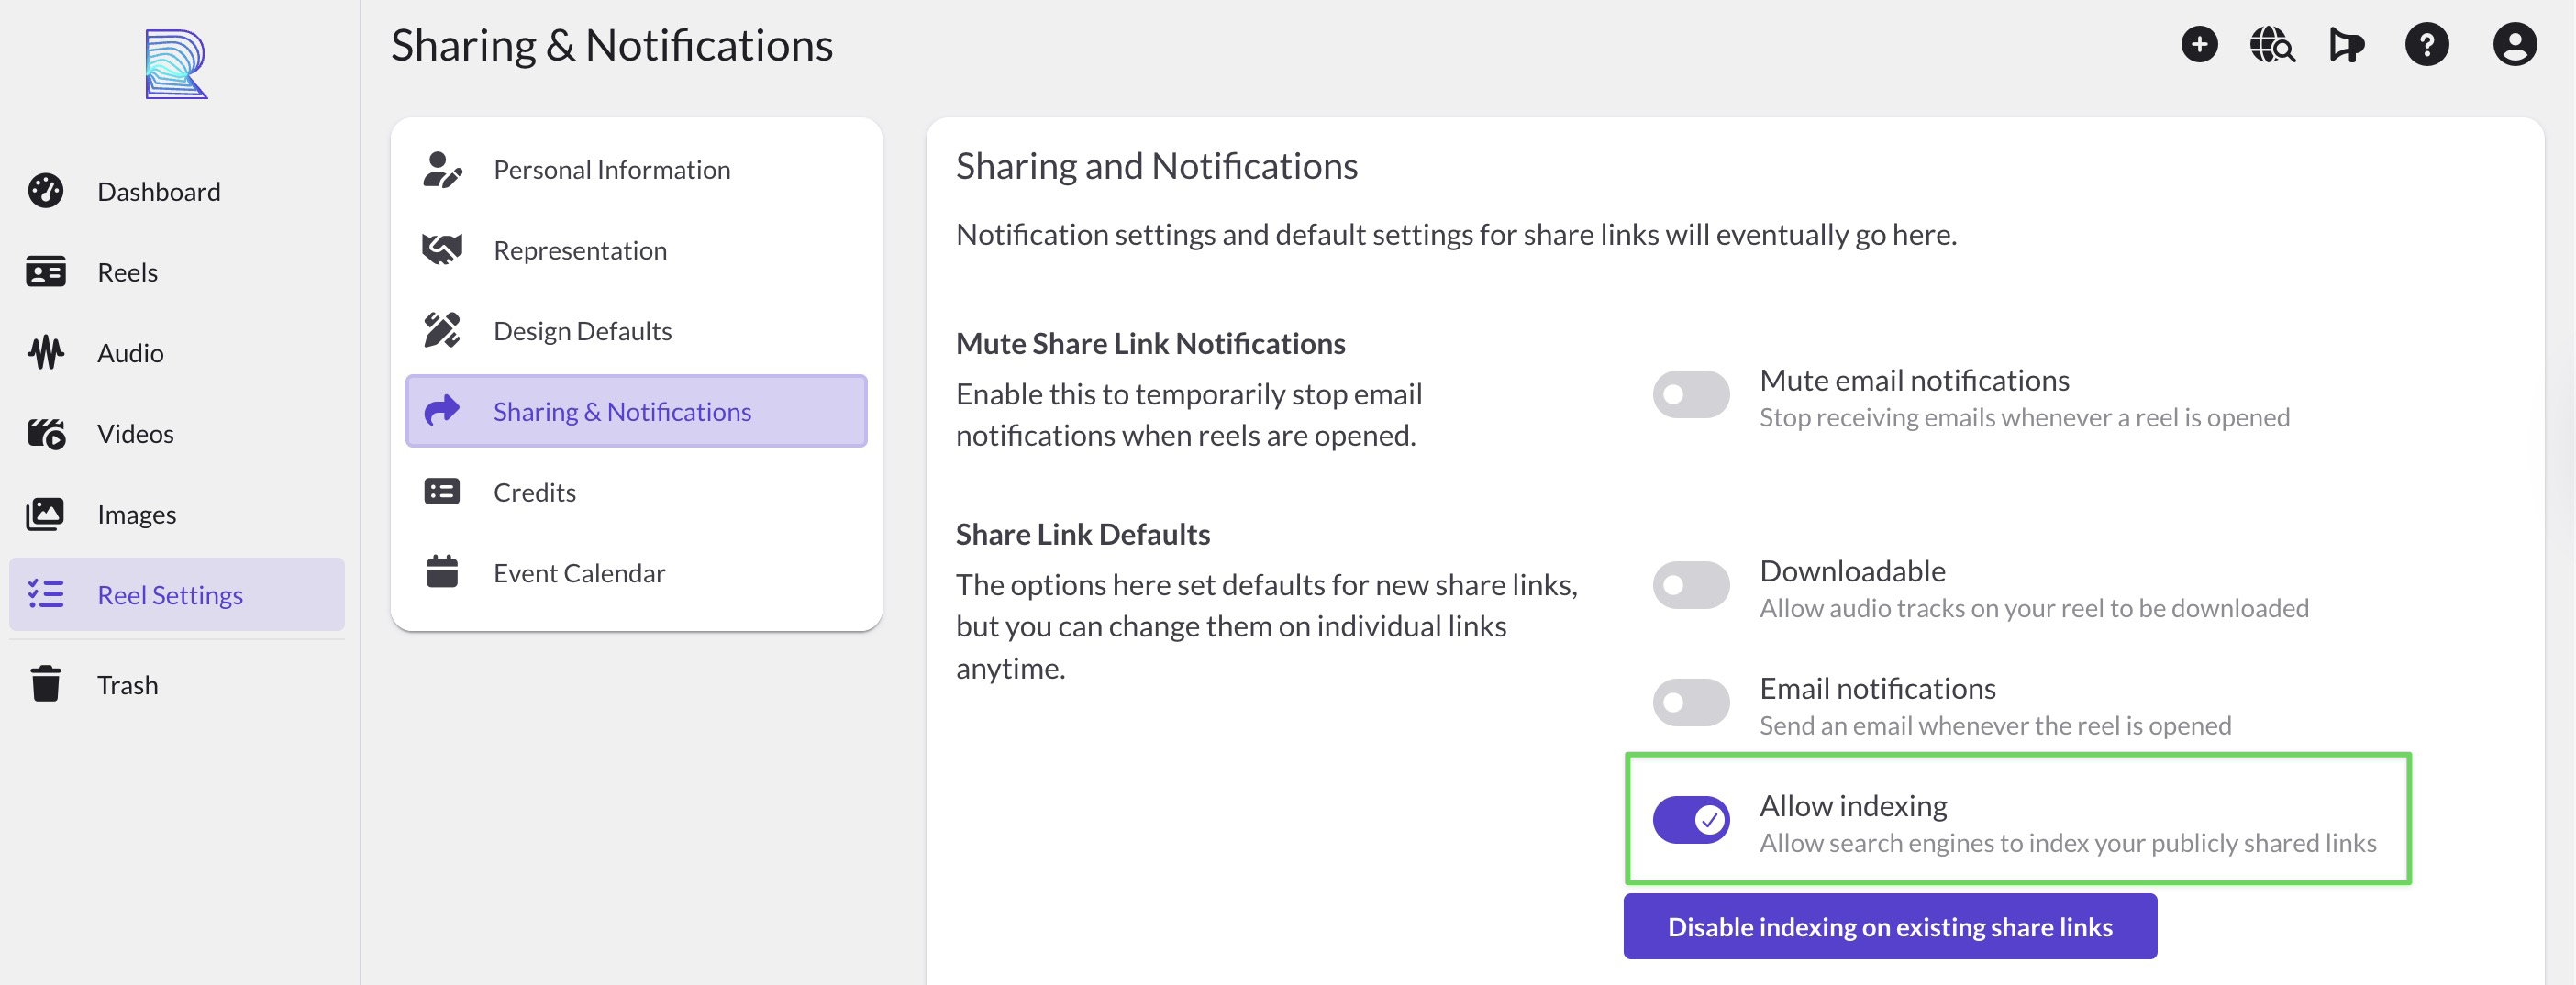The width and height of the screenshot is (2576, 985).
Task: Click the plus add icon in header
Action: 2199,45
